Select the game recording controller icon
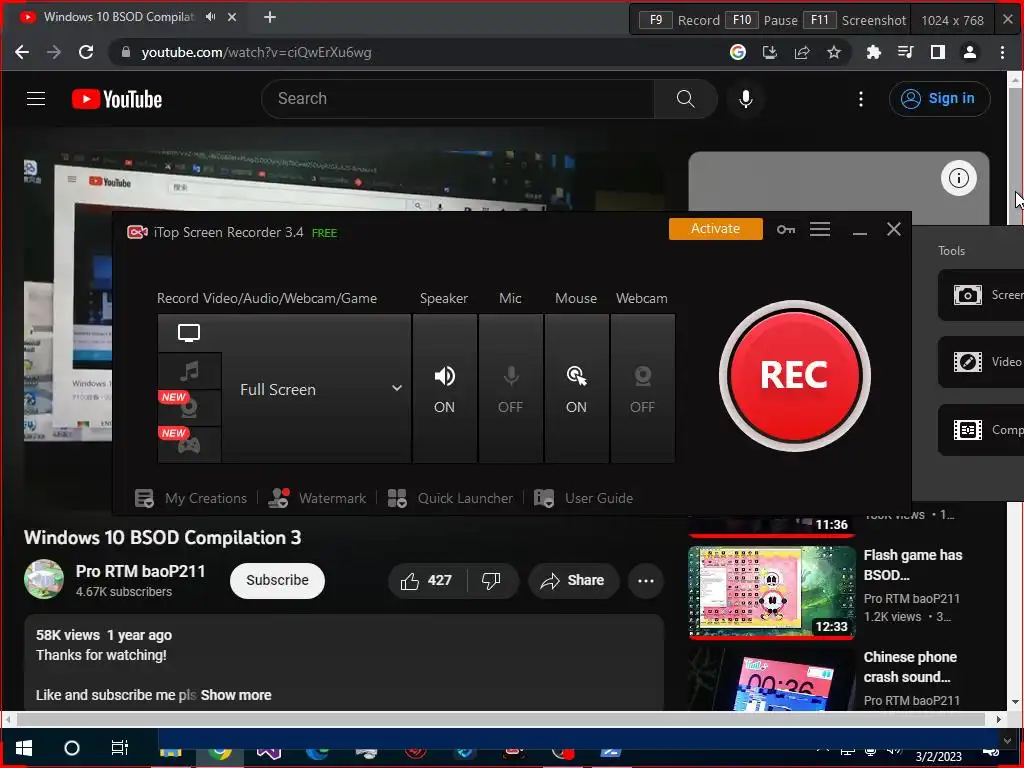1024x768 pixels. point(189,445)
